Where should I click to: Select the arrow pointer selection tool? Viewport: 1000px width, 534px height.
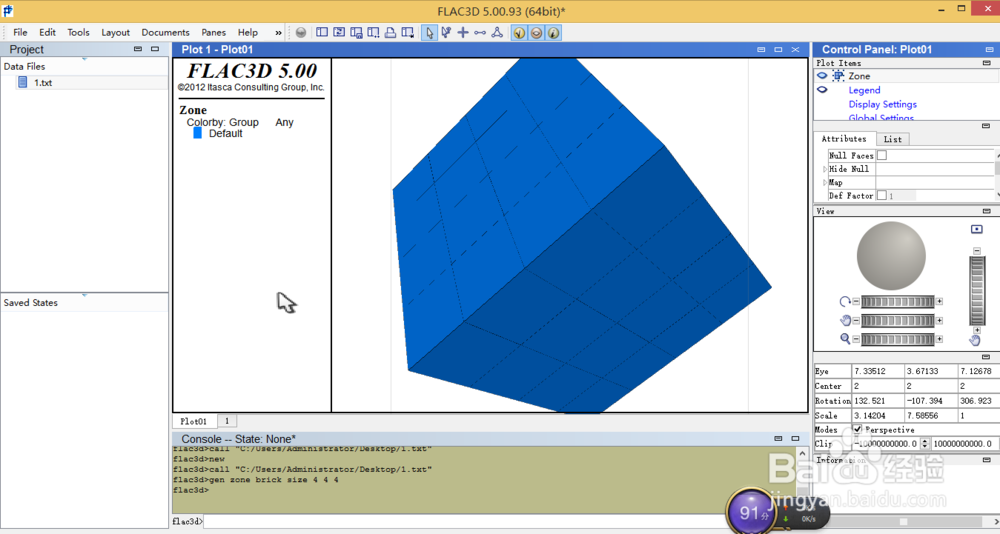click(429, 33)
